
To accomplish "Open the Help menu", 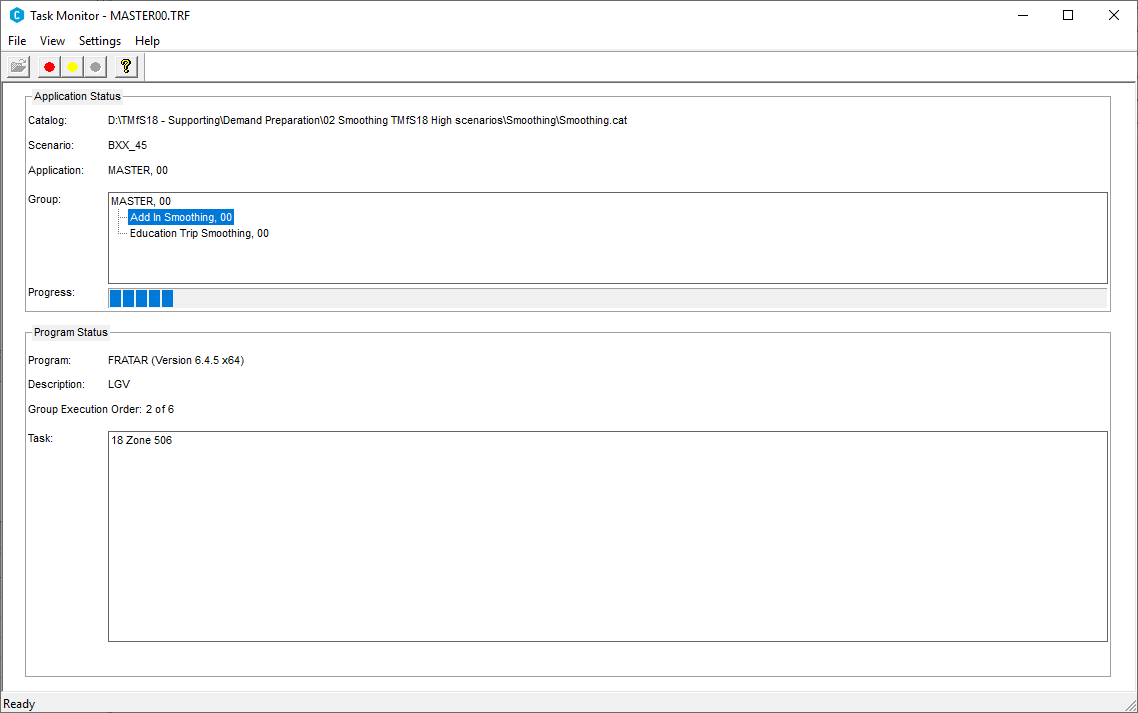I will point(147,41).
